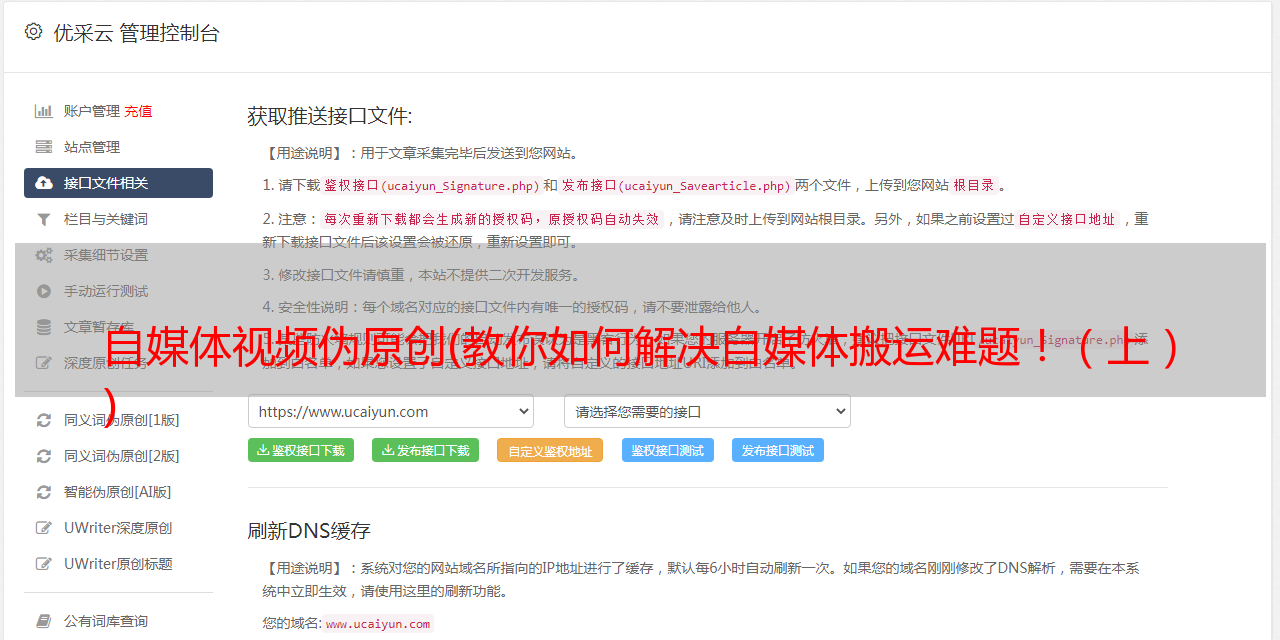This screenshot has height=640, width=1280.
Task: Click the 优采云 管理控制台 title
Action: (136, 33)
